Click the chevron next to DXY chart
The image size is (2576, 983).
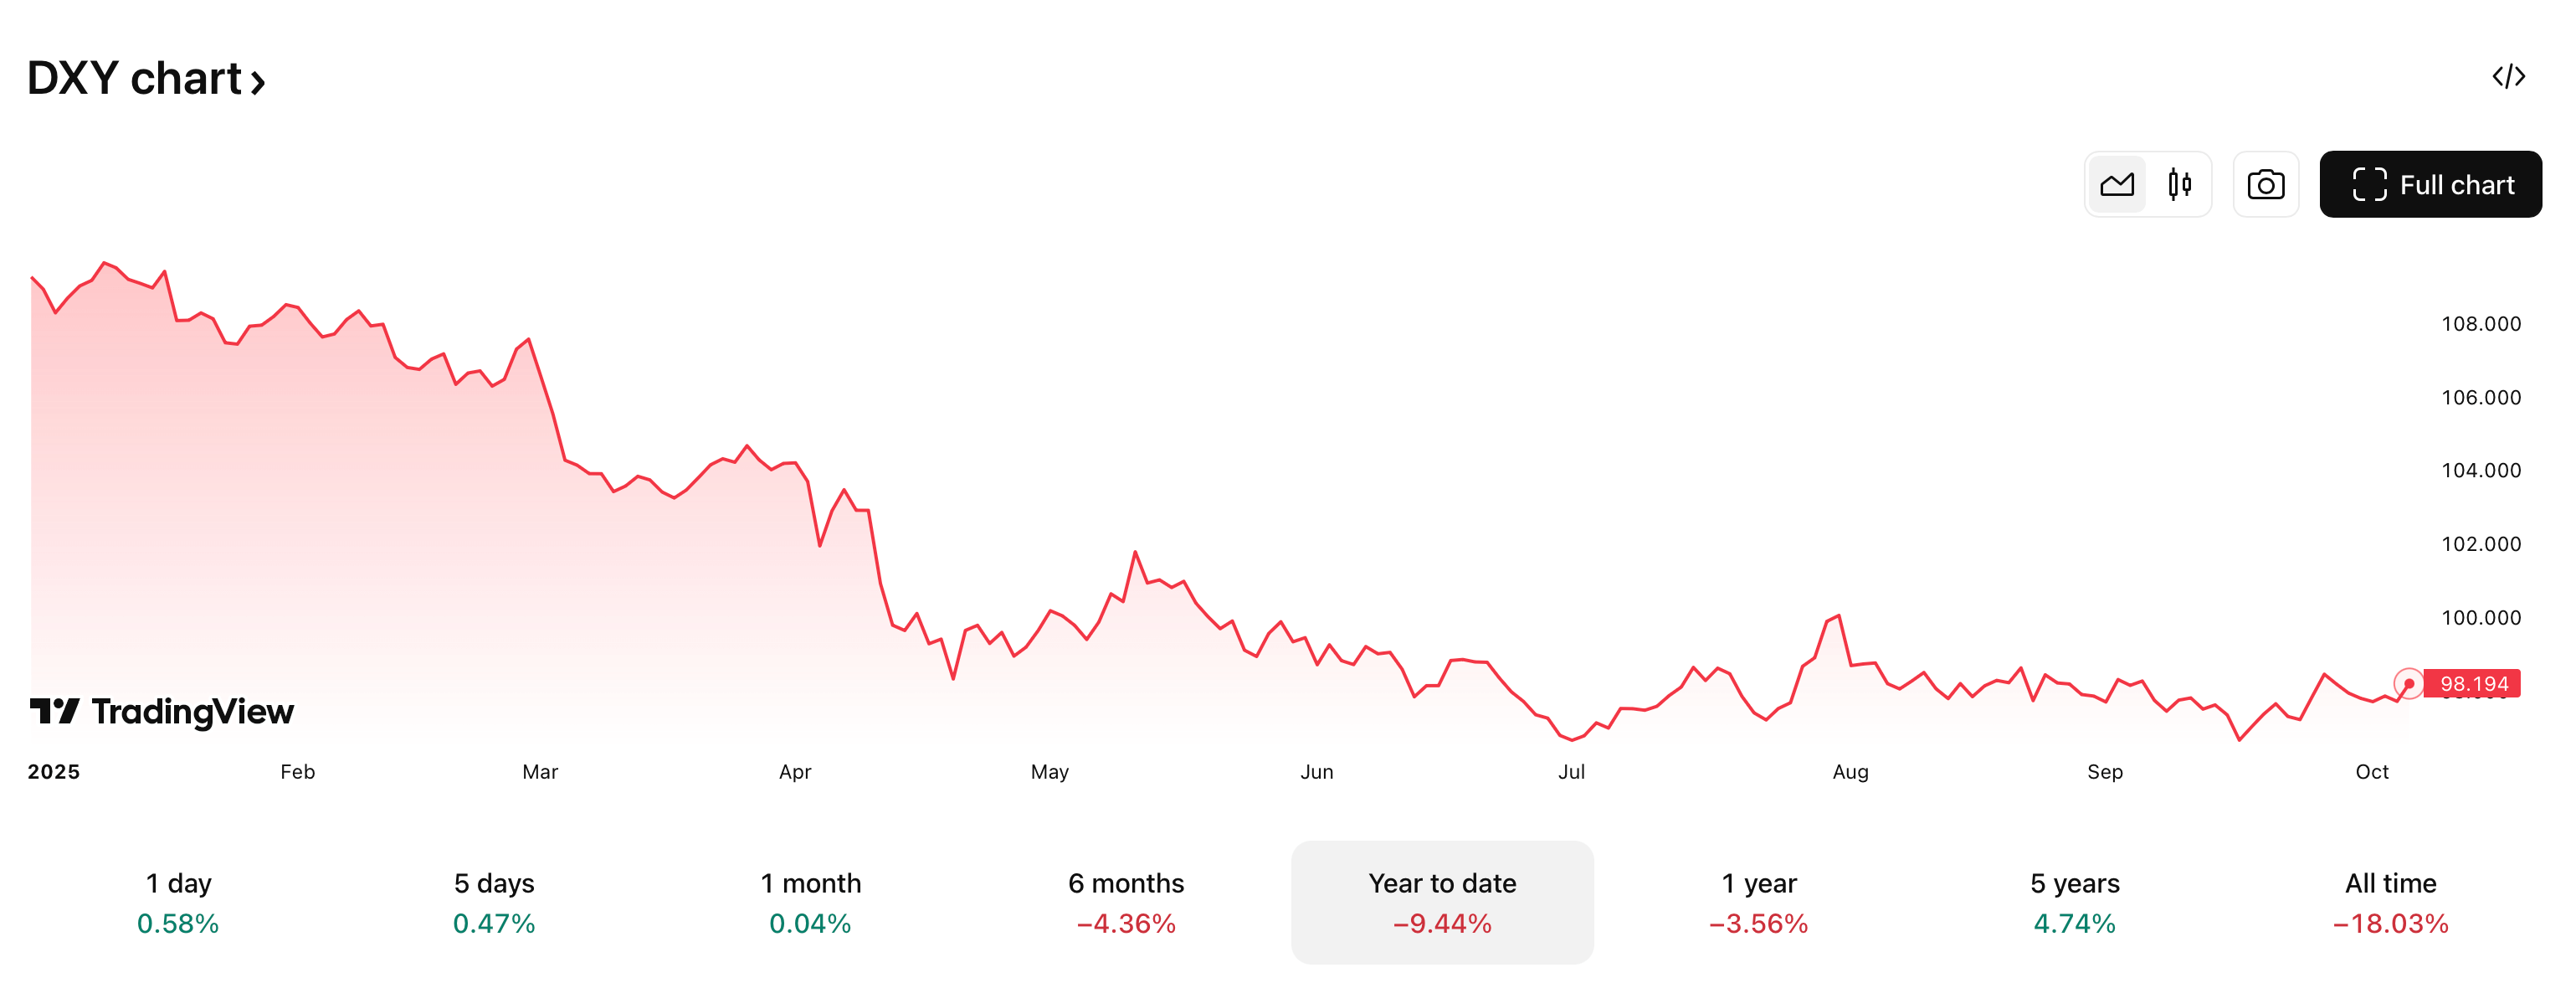point(257,82)
